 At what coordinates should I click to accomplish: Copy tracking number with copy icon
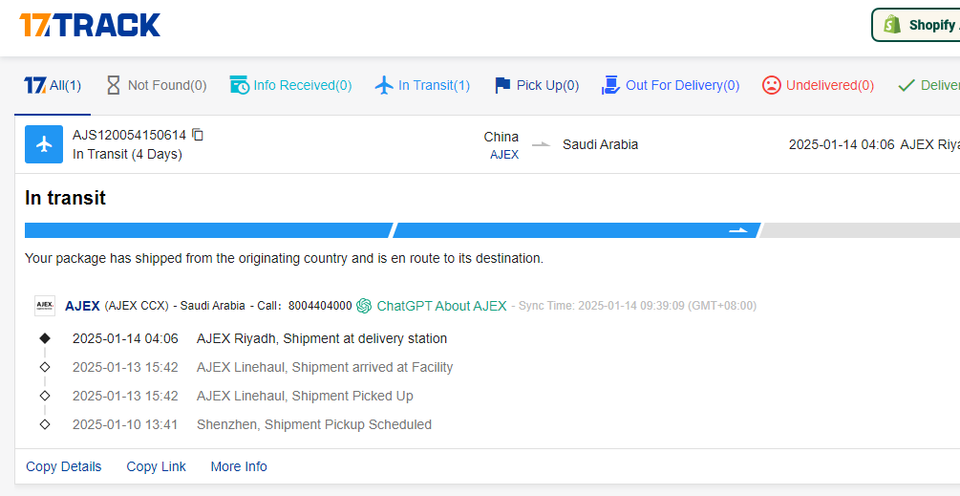coord(198,134)
